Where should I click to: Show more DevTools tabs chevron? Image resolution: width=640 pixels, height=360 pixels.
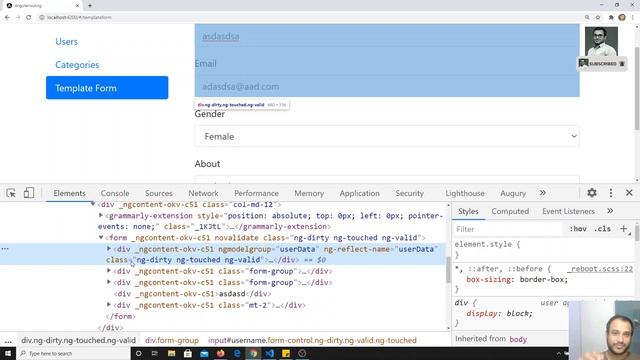tap(542, 193)
